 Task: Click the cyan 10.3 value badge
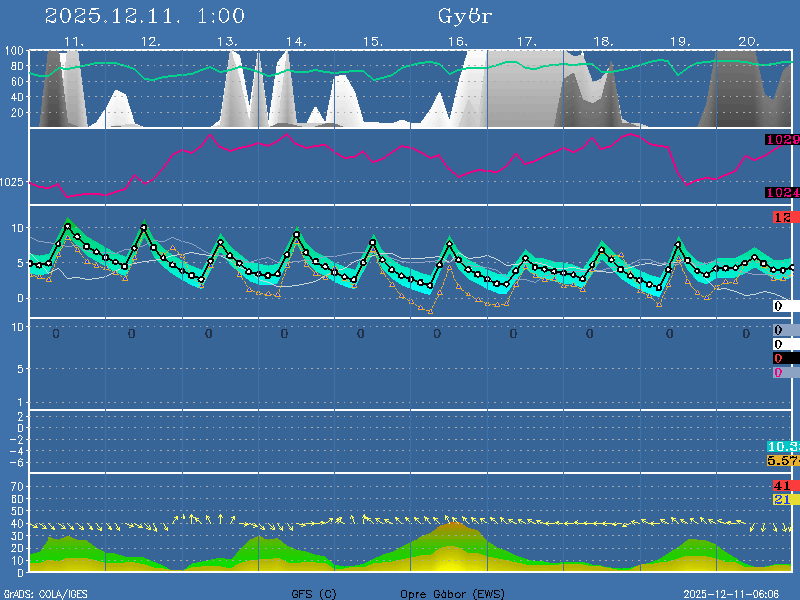782,446
